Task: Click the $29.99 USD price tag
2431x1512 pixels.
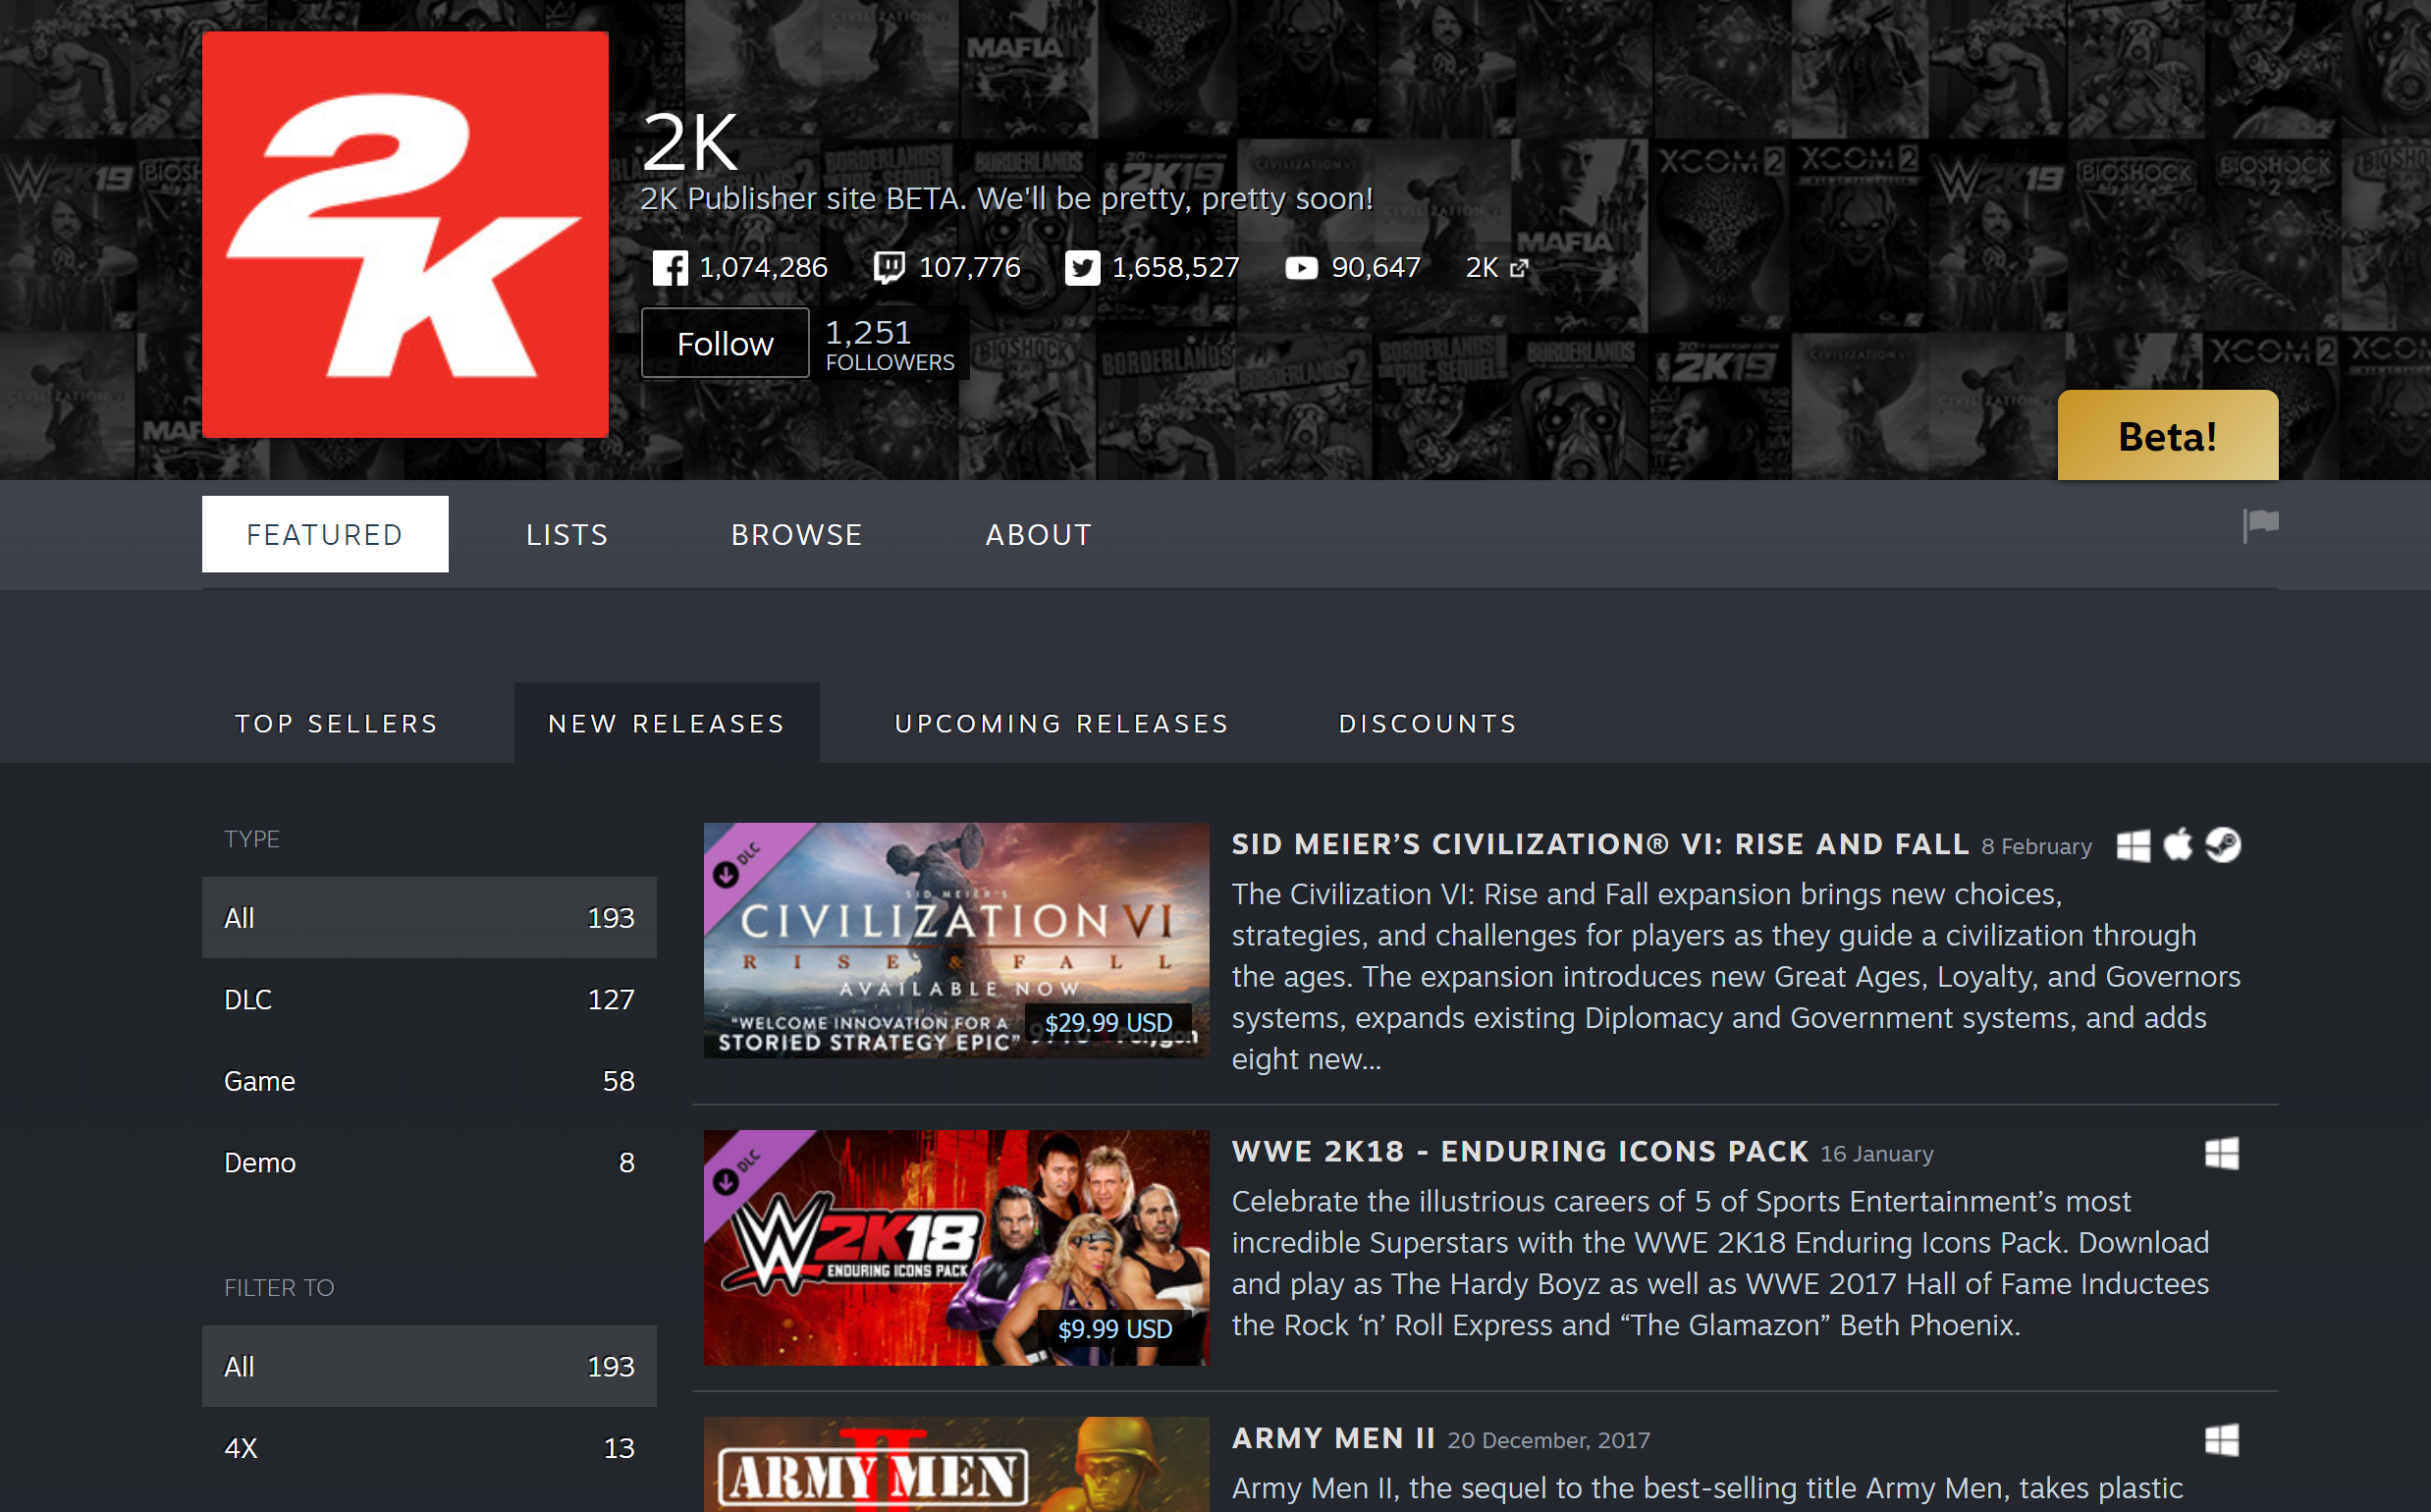Action: 1108,1023
